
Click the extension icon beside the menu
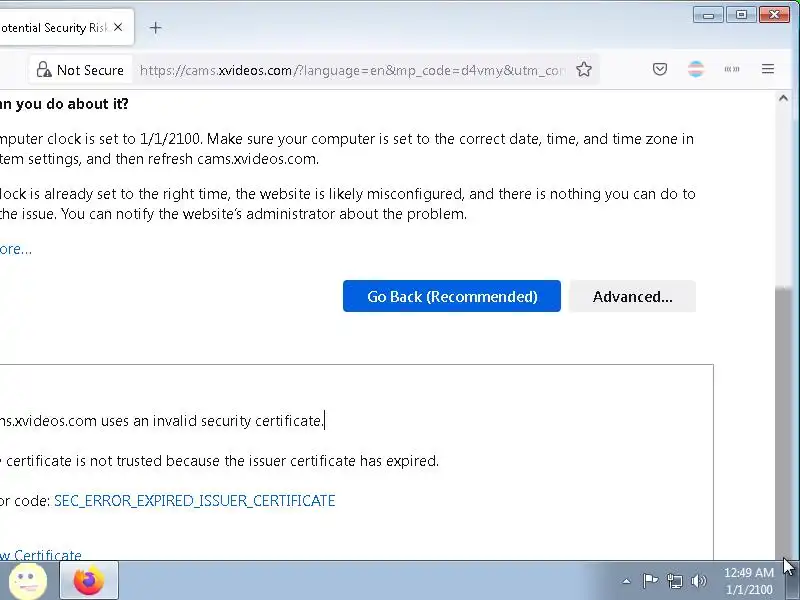coord(732,69)
